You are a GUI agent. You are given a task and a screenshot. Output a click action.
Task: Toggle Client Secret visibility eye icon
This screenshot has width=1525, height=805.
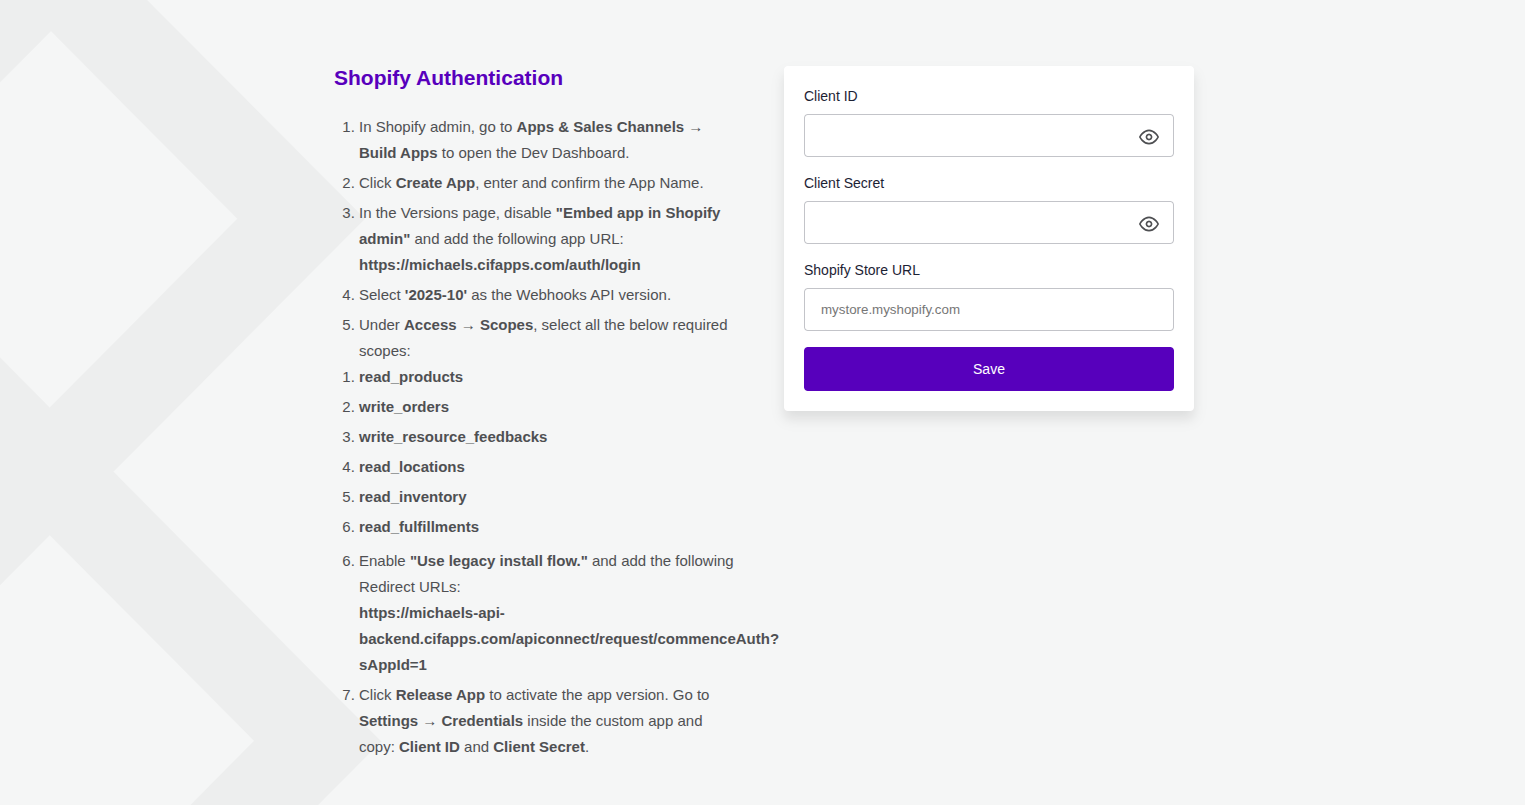[1148, 224]
